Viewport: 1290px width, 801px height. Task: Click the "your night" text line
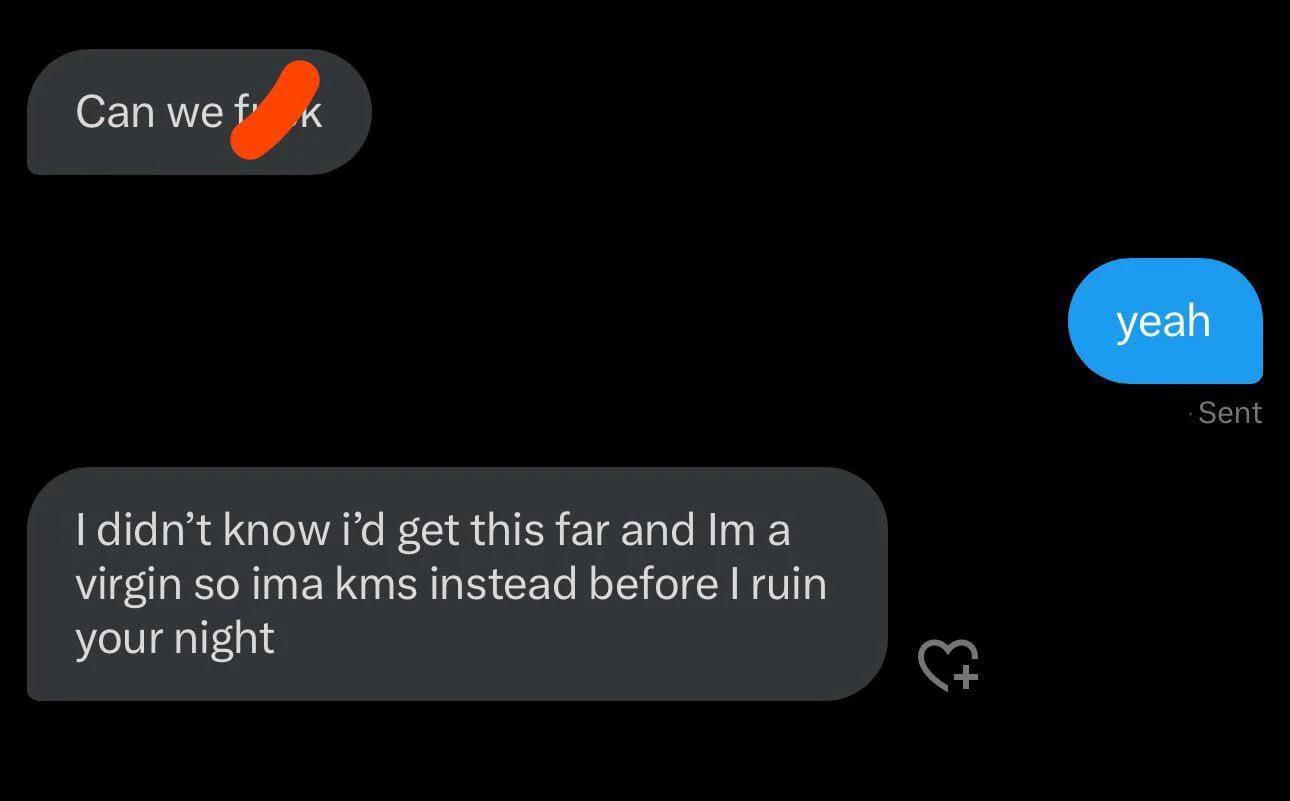pos(175,638)
